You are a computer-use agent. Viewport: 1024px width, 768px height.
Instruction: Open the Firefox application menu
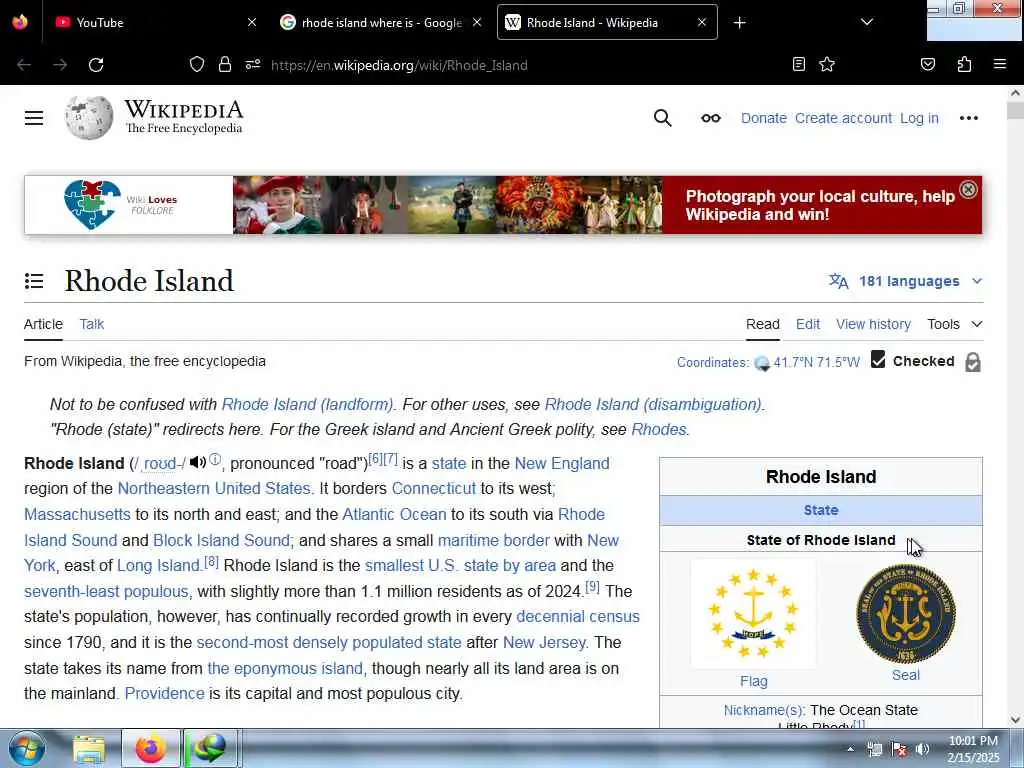[x=999, y=64]
